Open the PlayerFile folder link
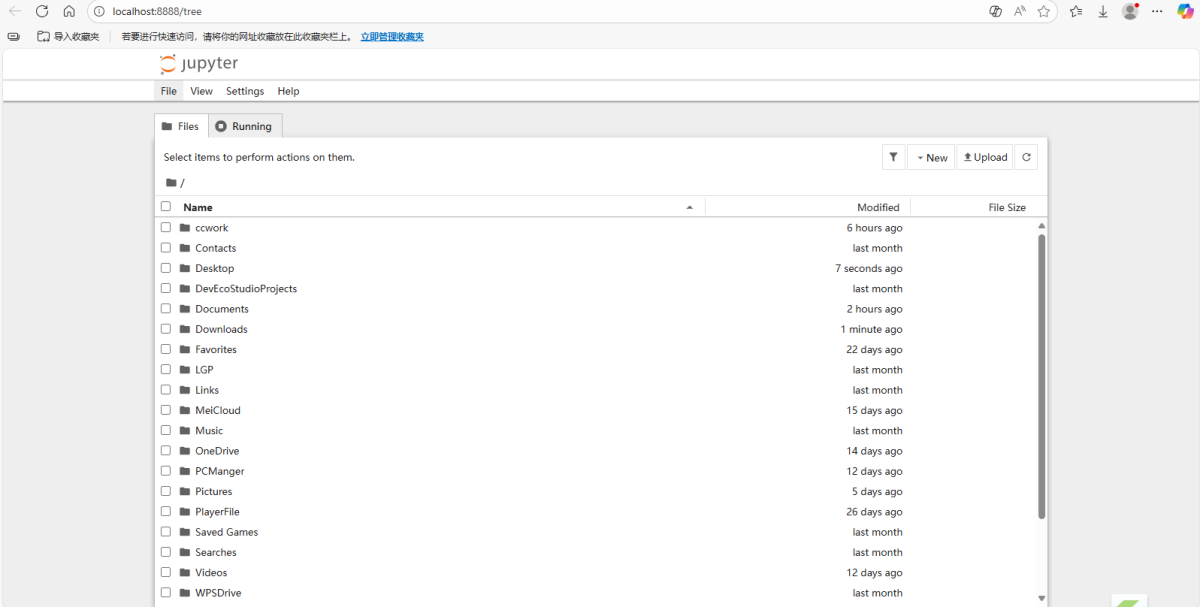 pyautogui.click(x=217, y=512)
